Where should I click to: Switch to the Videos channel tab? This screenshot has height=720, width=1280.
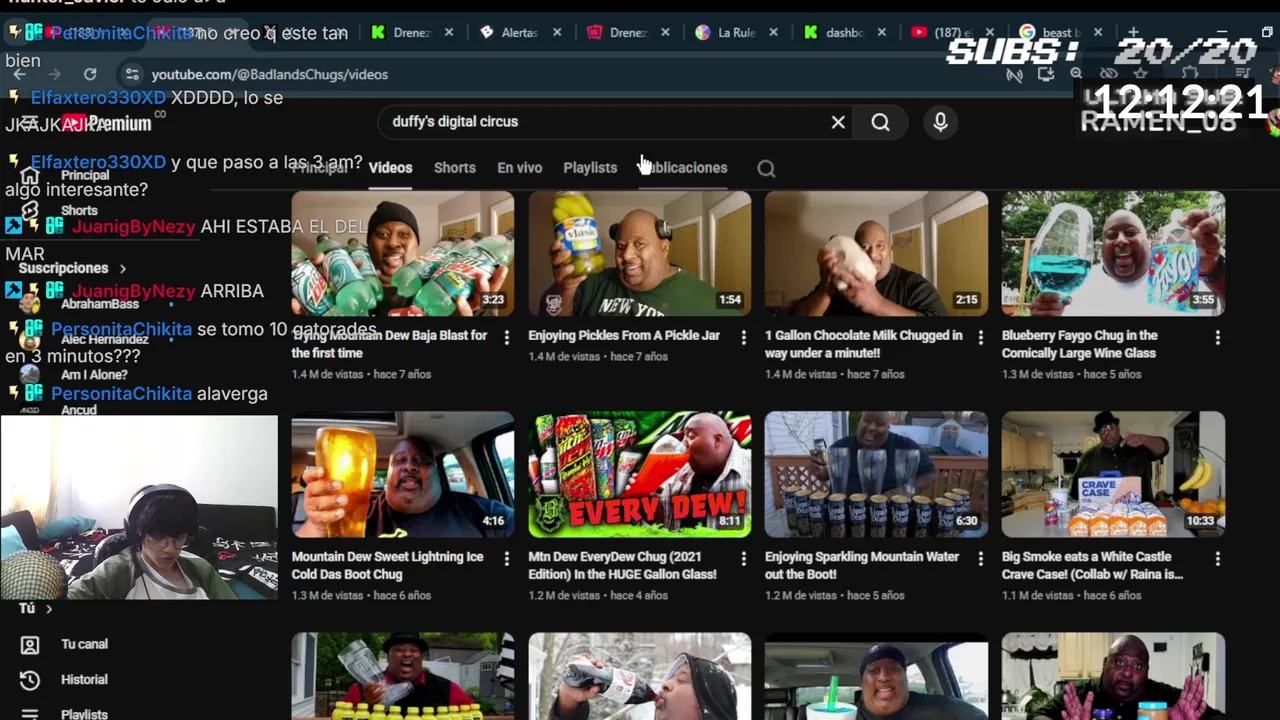coord(390,168)
